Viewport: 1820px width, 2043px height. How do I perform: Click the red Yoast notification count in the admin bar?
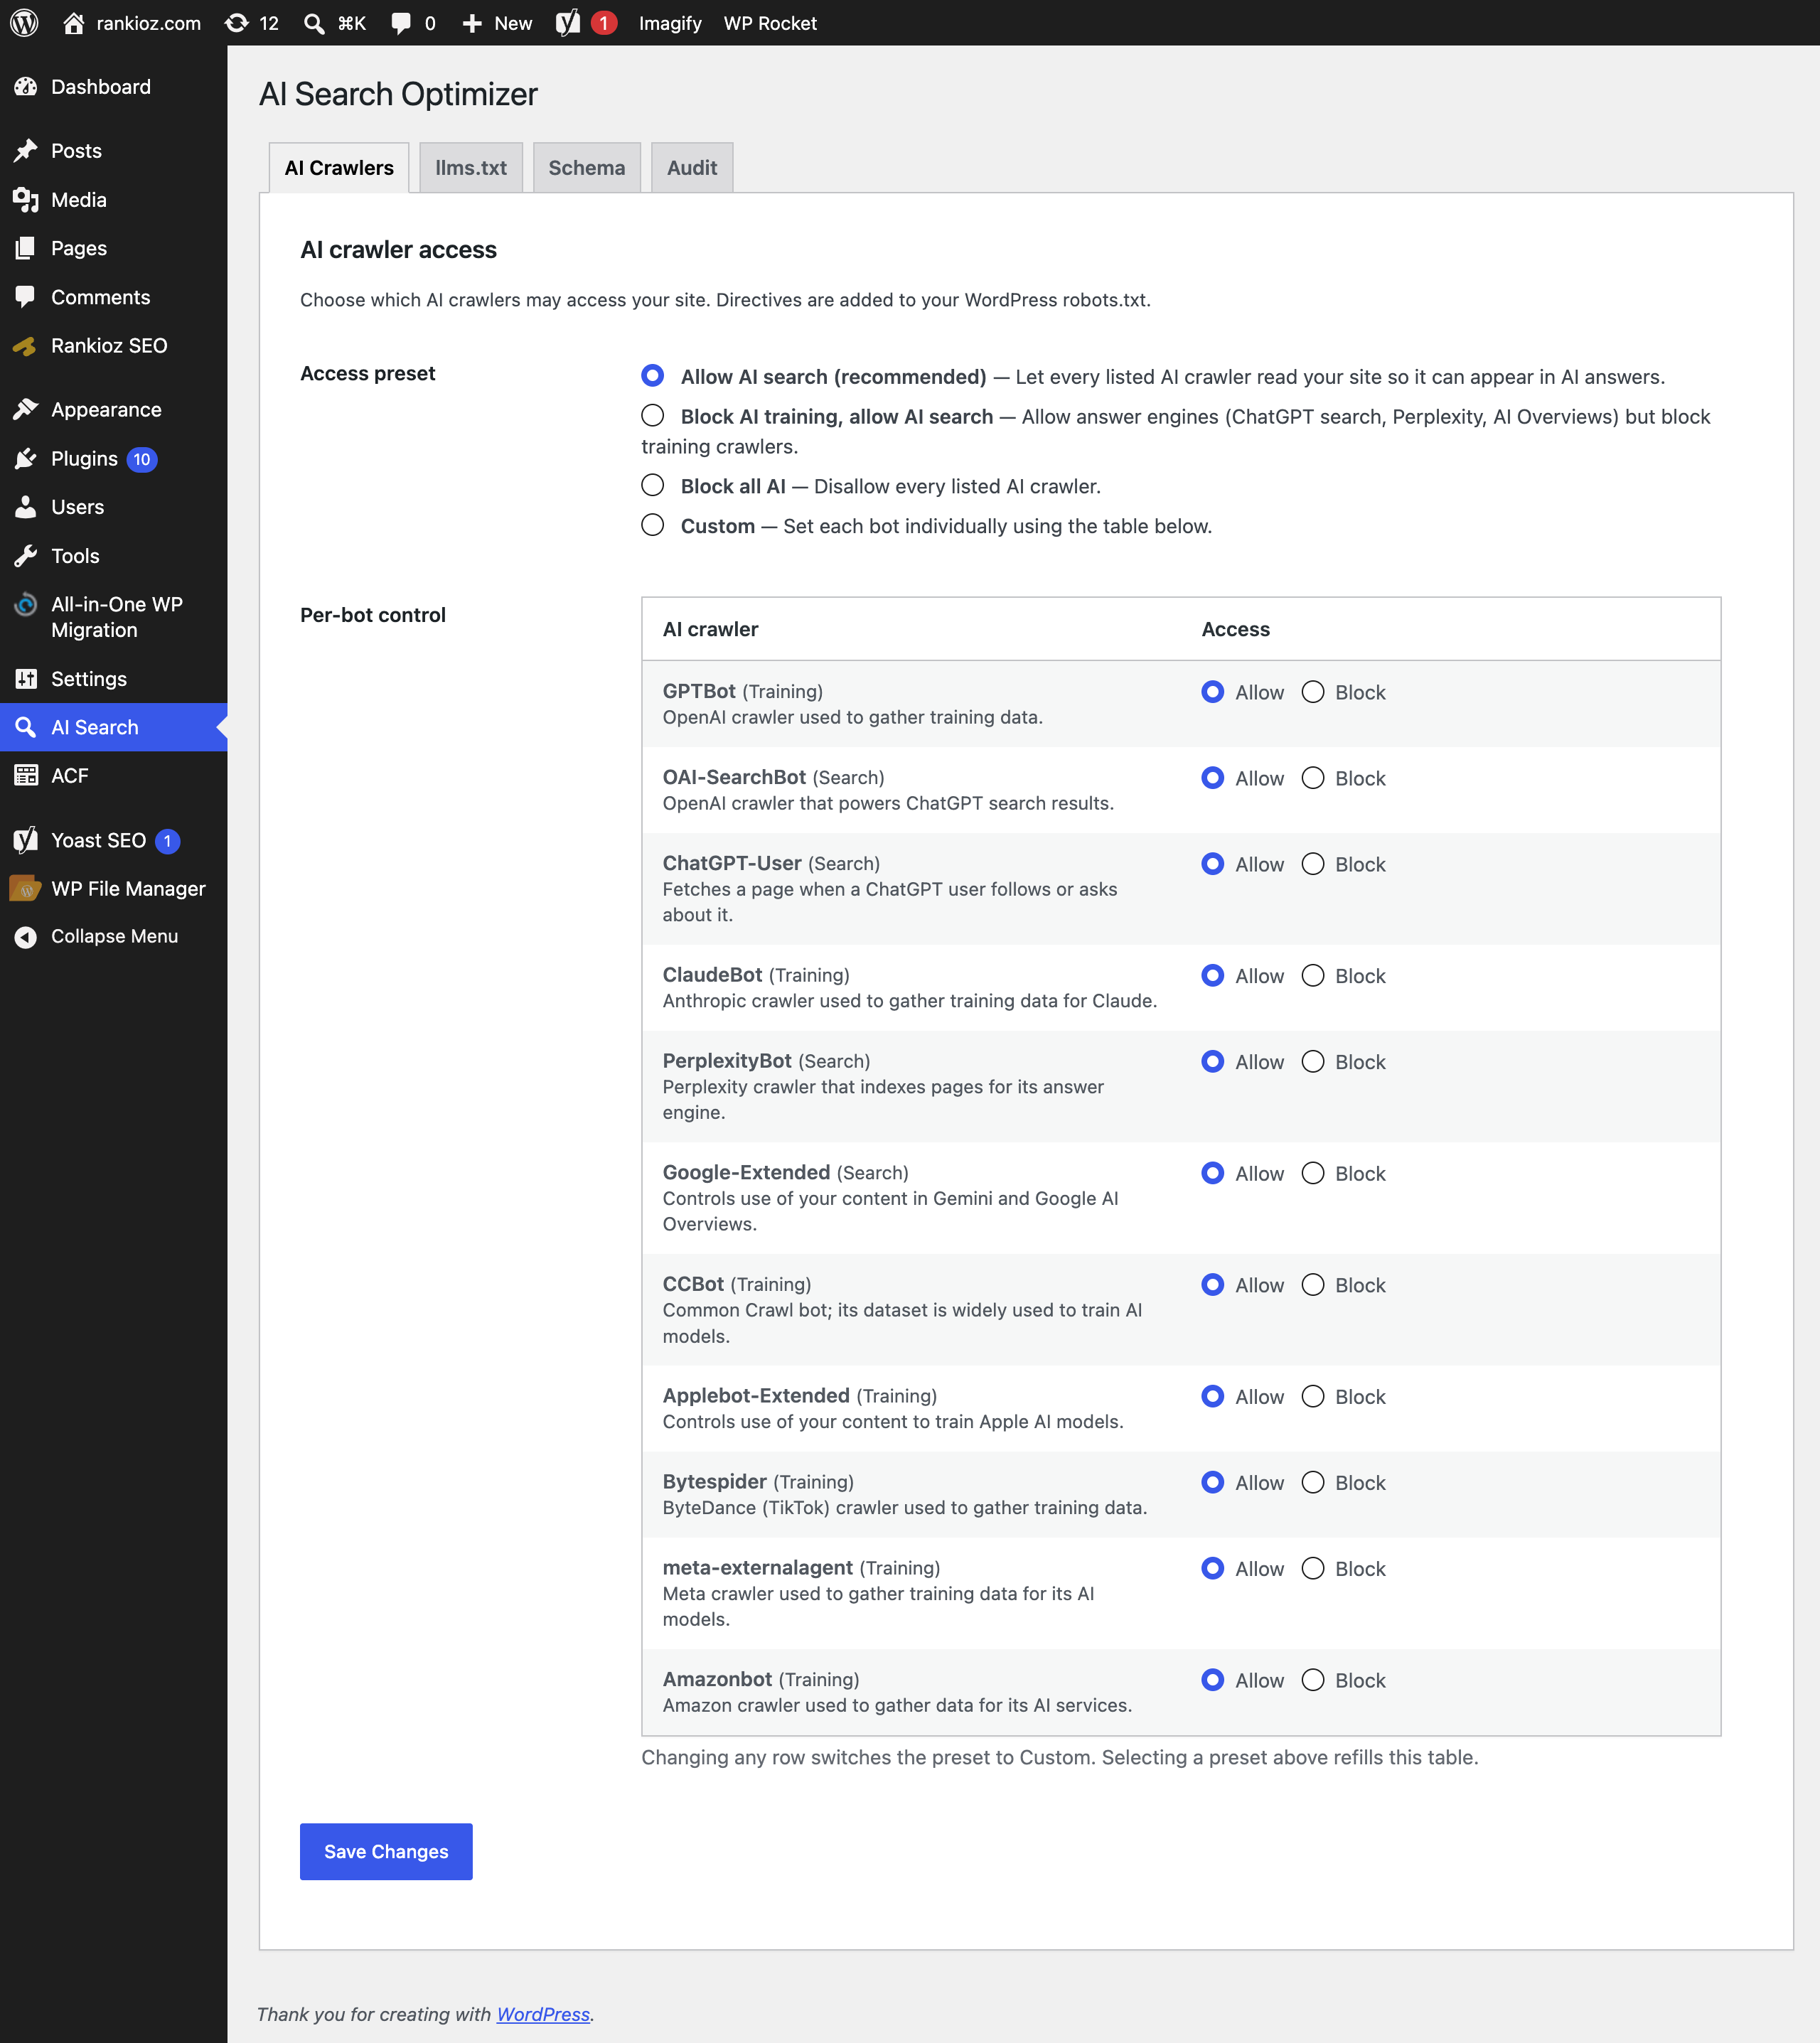(x=604, y=23)
